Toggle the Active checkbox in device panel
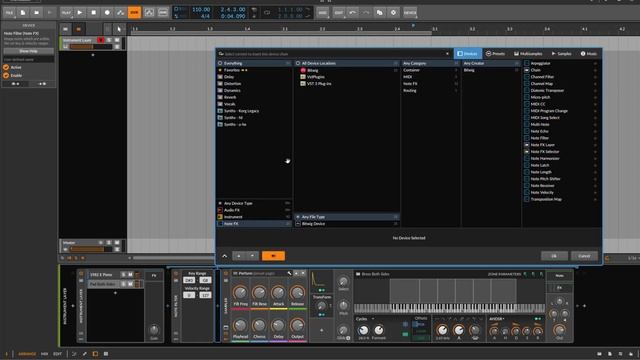The image size is (640, 360). point(6,67)
